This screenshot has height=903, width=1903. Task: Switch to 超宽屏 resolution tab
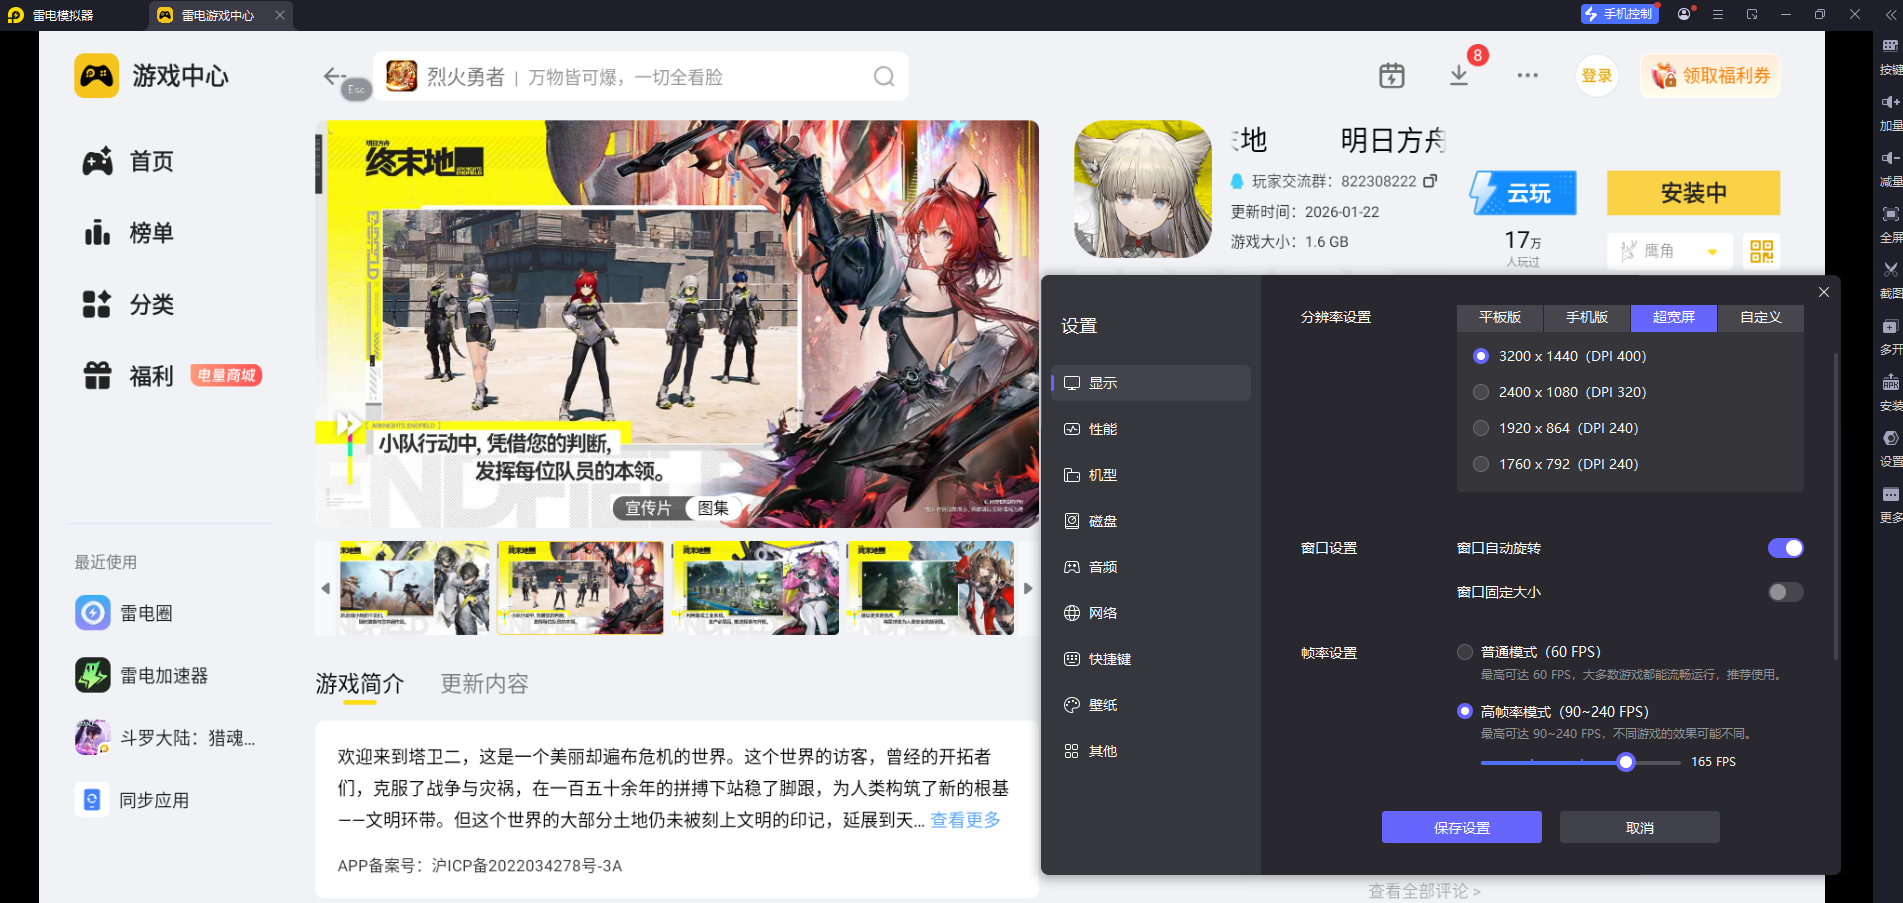point(1674,317)
